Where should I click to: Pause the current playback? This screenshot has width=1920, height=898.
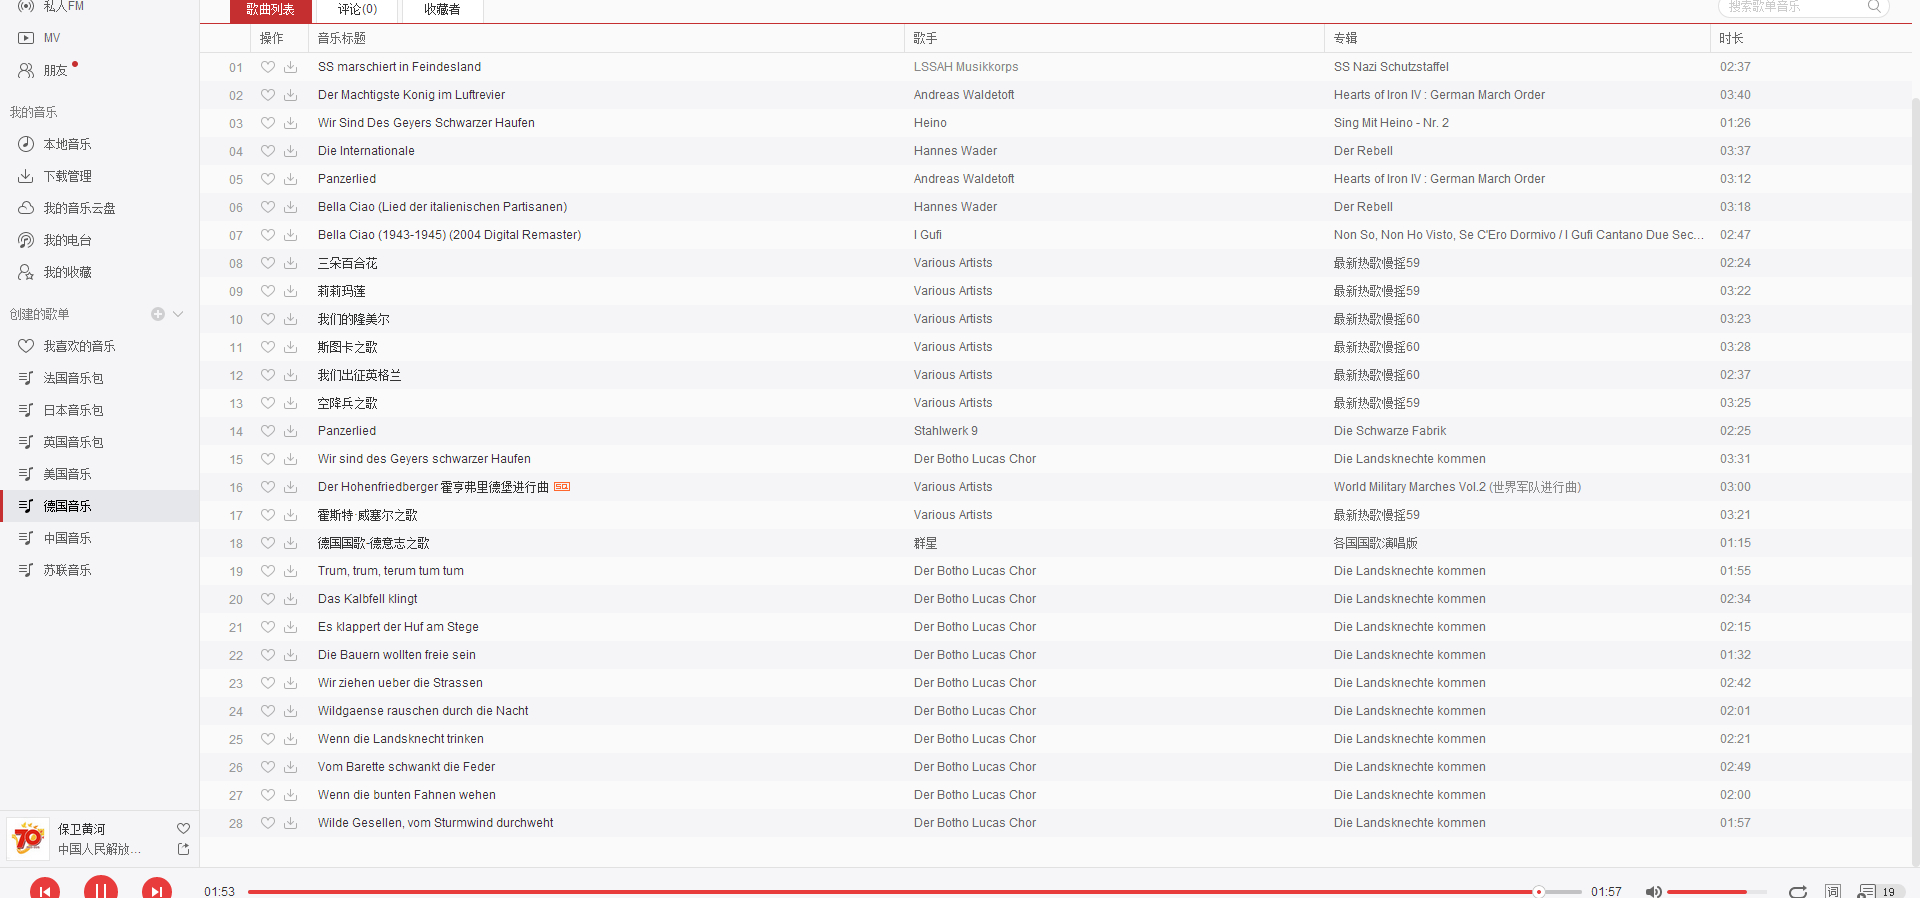pyautogui.click(x=100, y=888)
